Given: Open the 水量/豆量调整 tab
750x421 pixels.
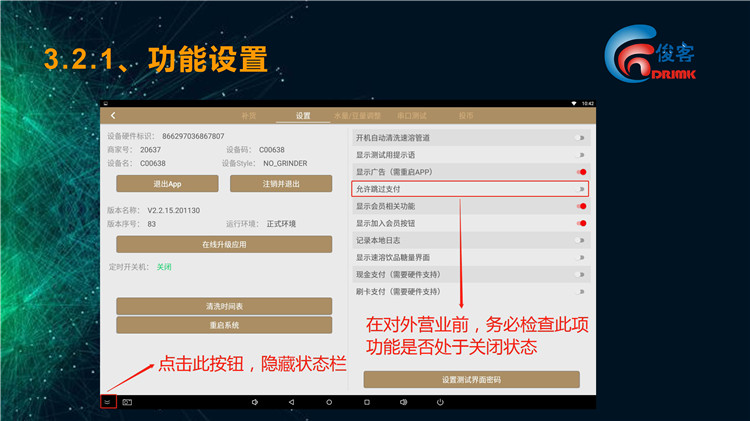Looking at the screenshot, I should point(357,116).
